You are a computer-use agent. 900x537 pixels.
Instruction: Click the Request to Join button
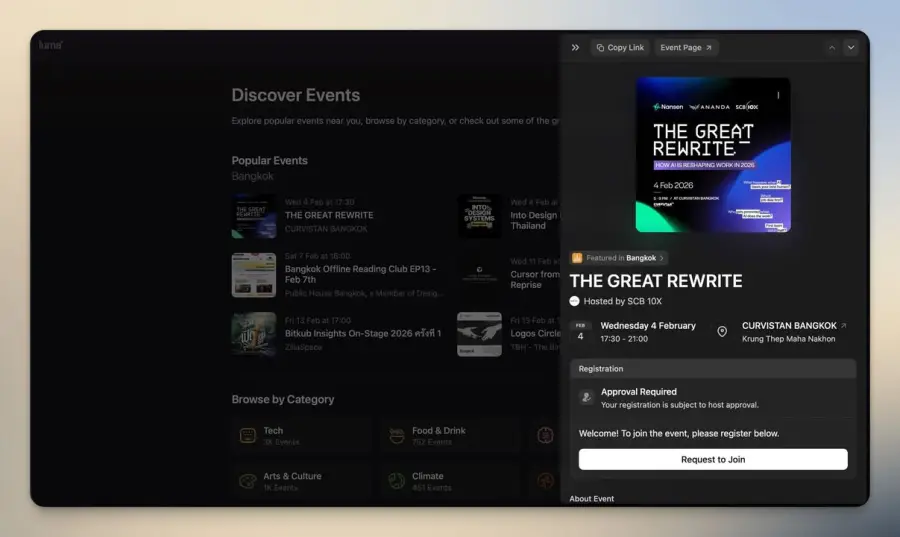click(x=713, y=460)
